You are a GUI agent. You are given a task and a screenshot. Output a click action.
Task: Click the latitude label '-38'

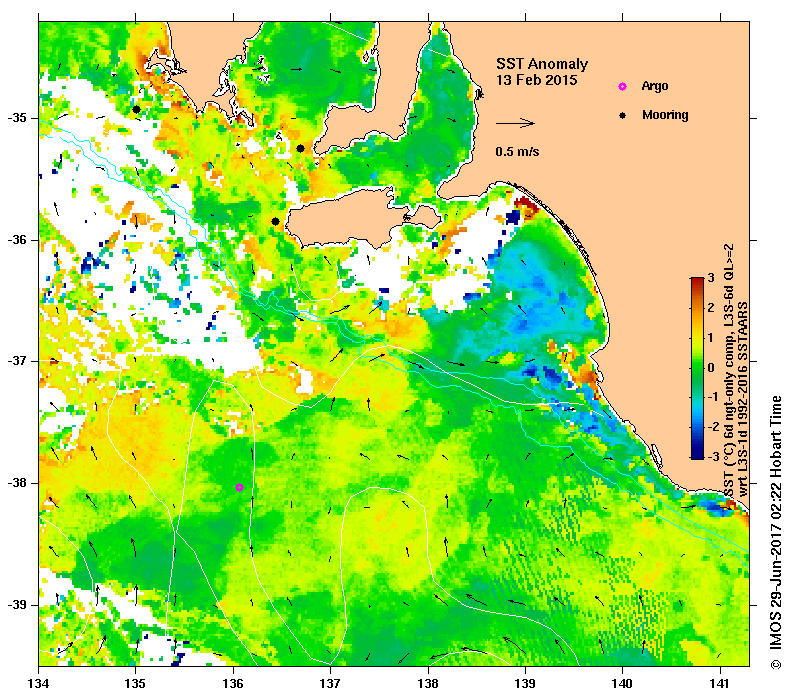click(x=17, y=483)
